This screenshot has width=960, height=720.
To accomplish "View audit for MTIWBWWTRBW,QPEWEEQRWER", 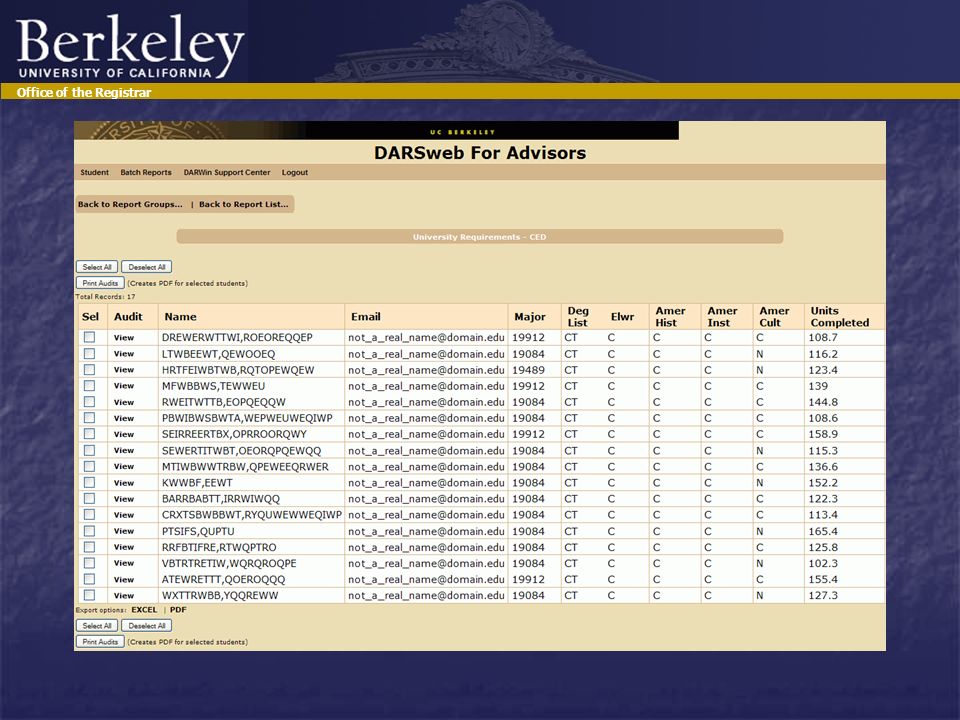I will (x=124, y=467).
